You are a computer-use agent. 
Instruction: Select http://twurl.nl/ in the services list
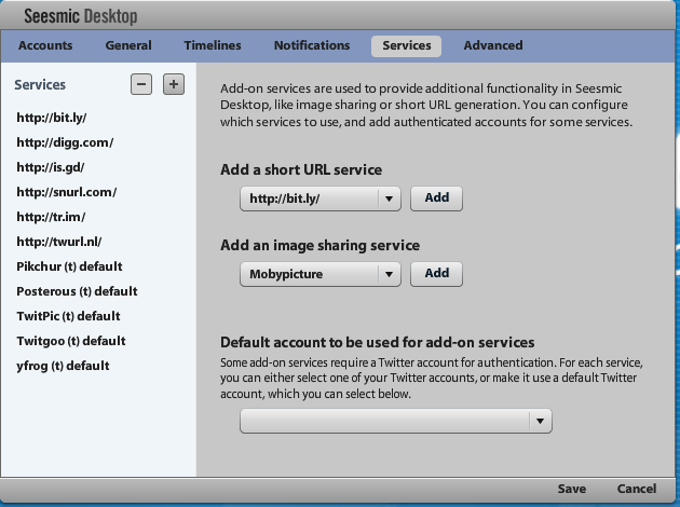(59, 242)
